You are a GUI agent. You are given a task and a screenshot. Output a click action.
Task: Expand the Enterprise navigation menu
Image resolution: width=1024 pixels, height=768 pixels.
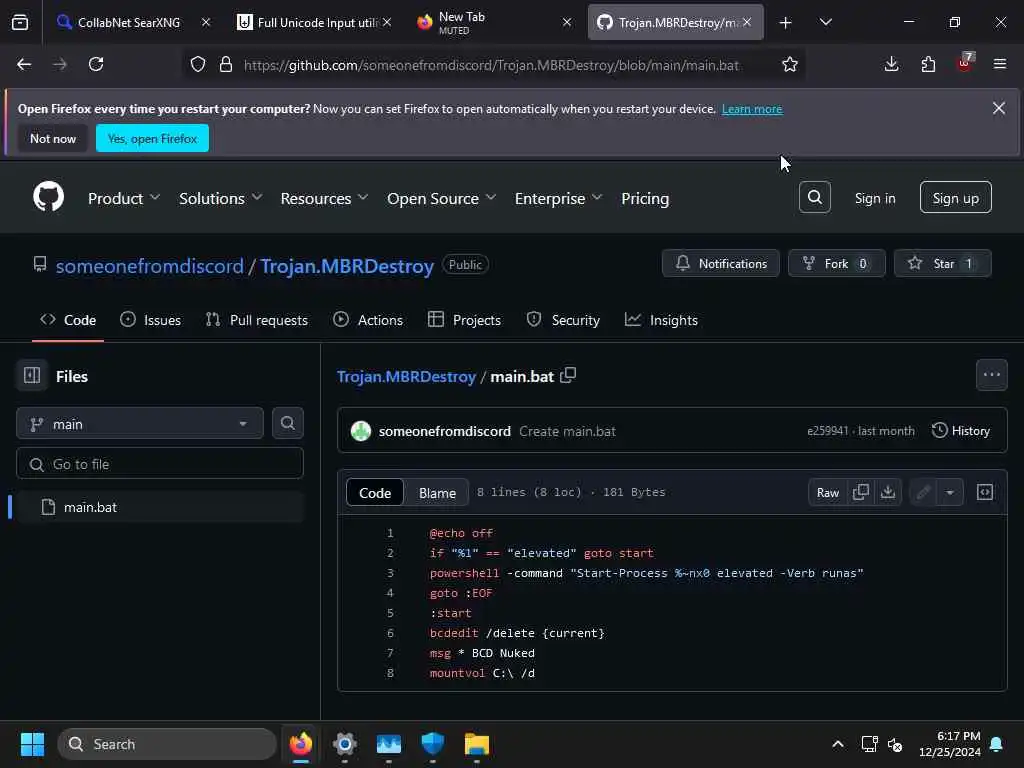[x=558, y=198]
